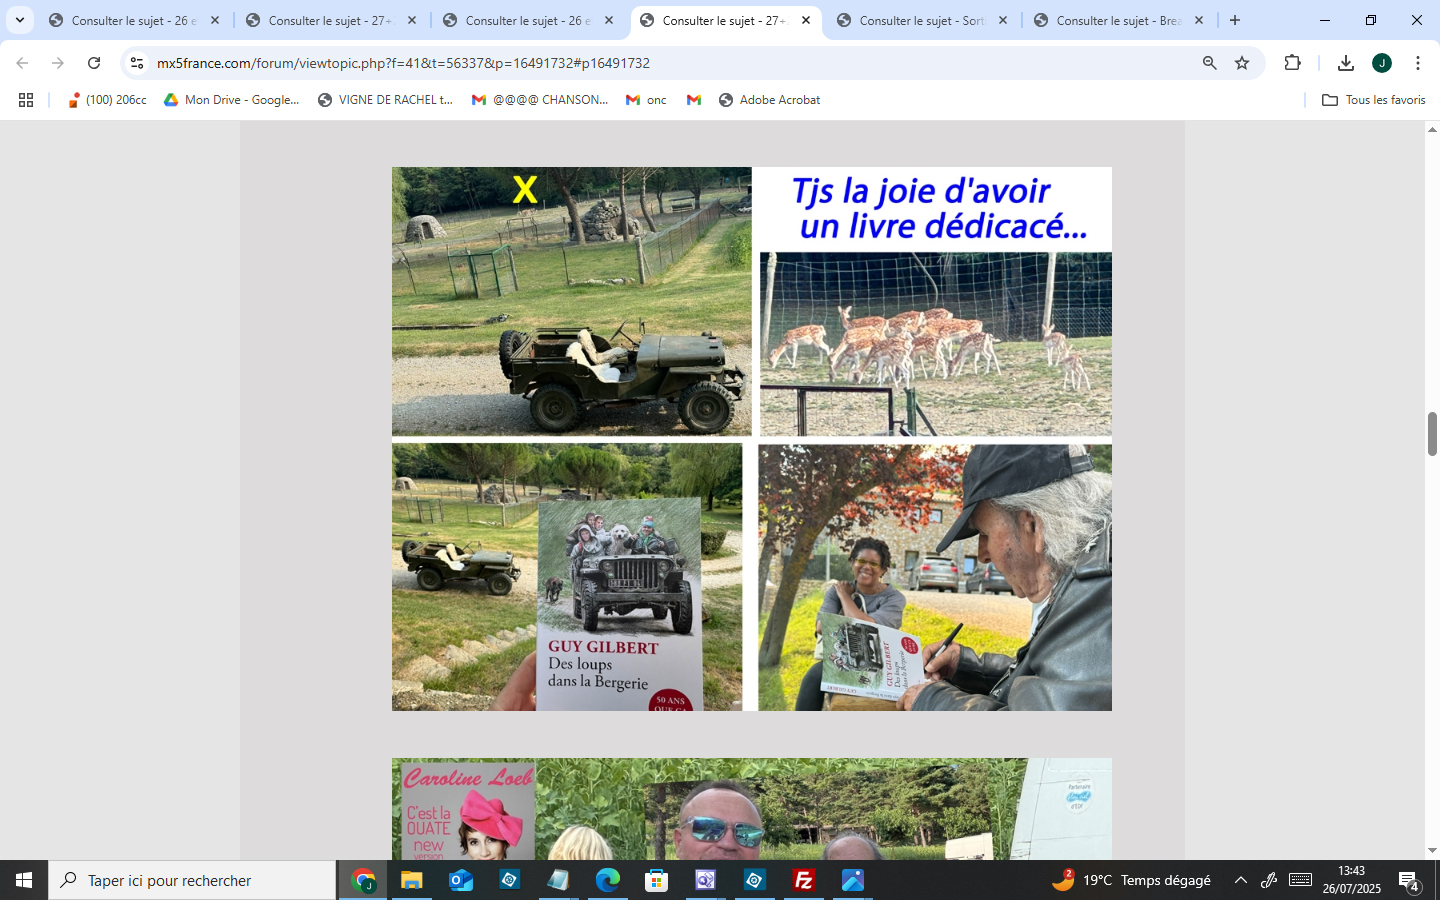
Task: Switch to the first Consulter le sujet - 26 tab
Action: click(132, 20)
